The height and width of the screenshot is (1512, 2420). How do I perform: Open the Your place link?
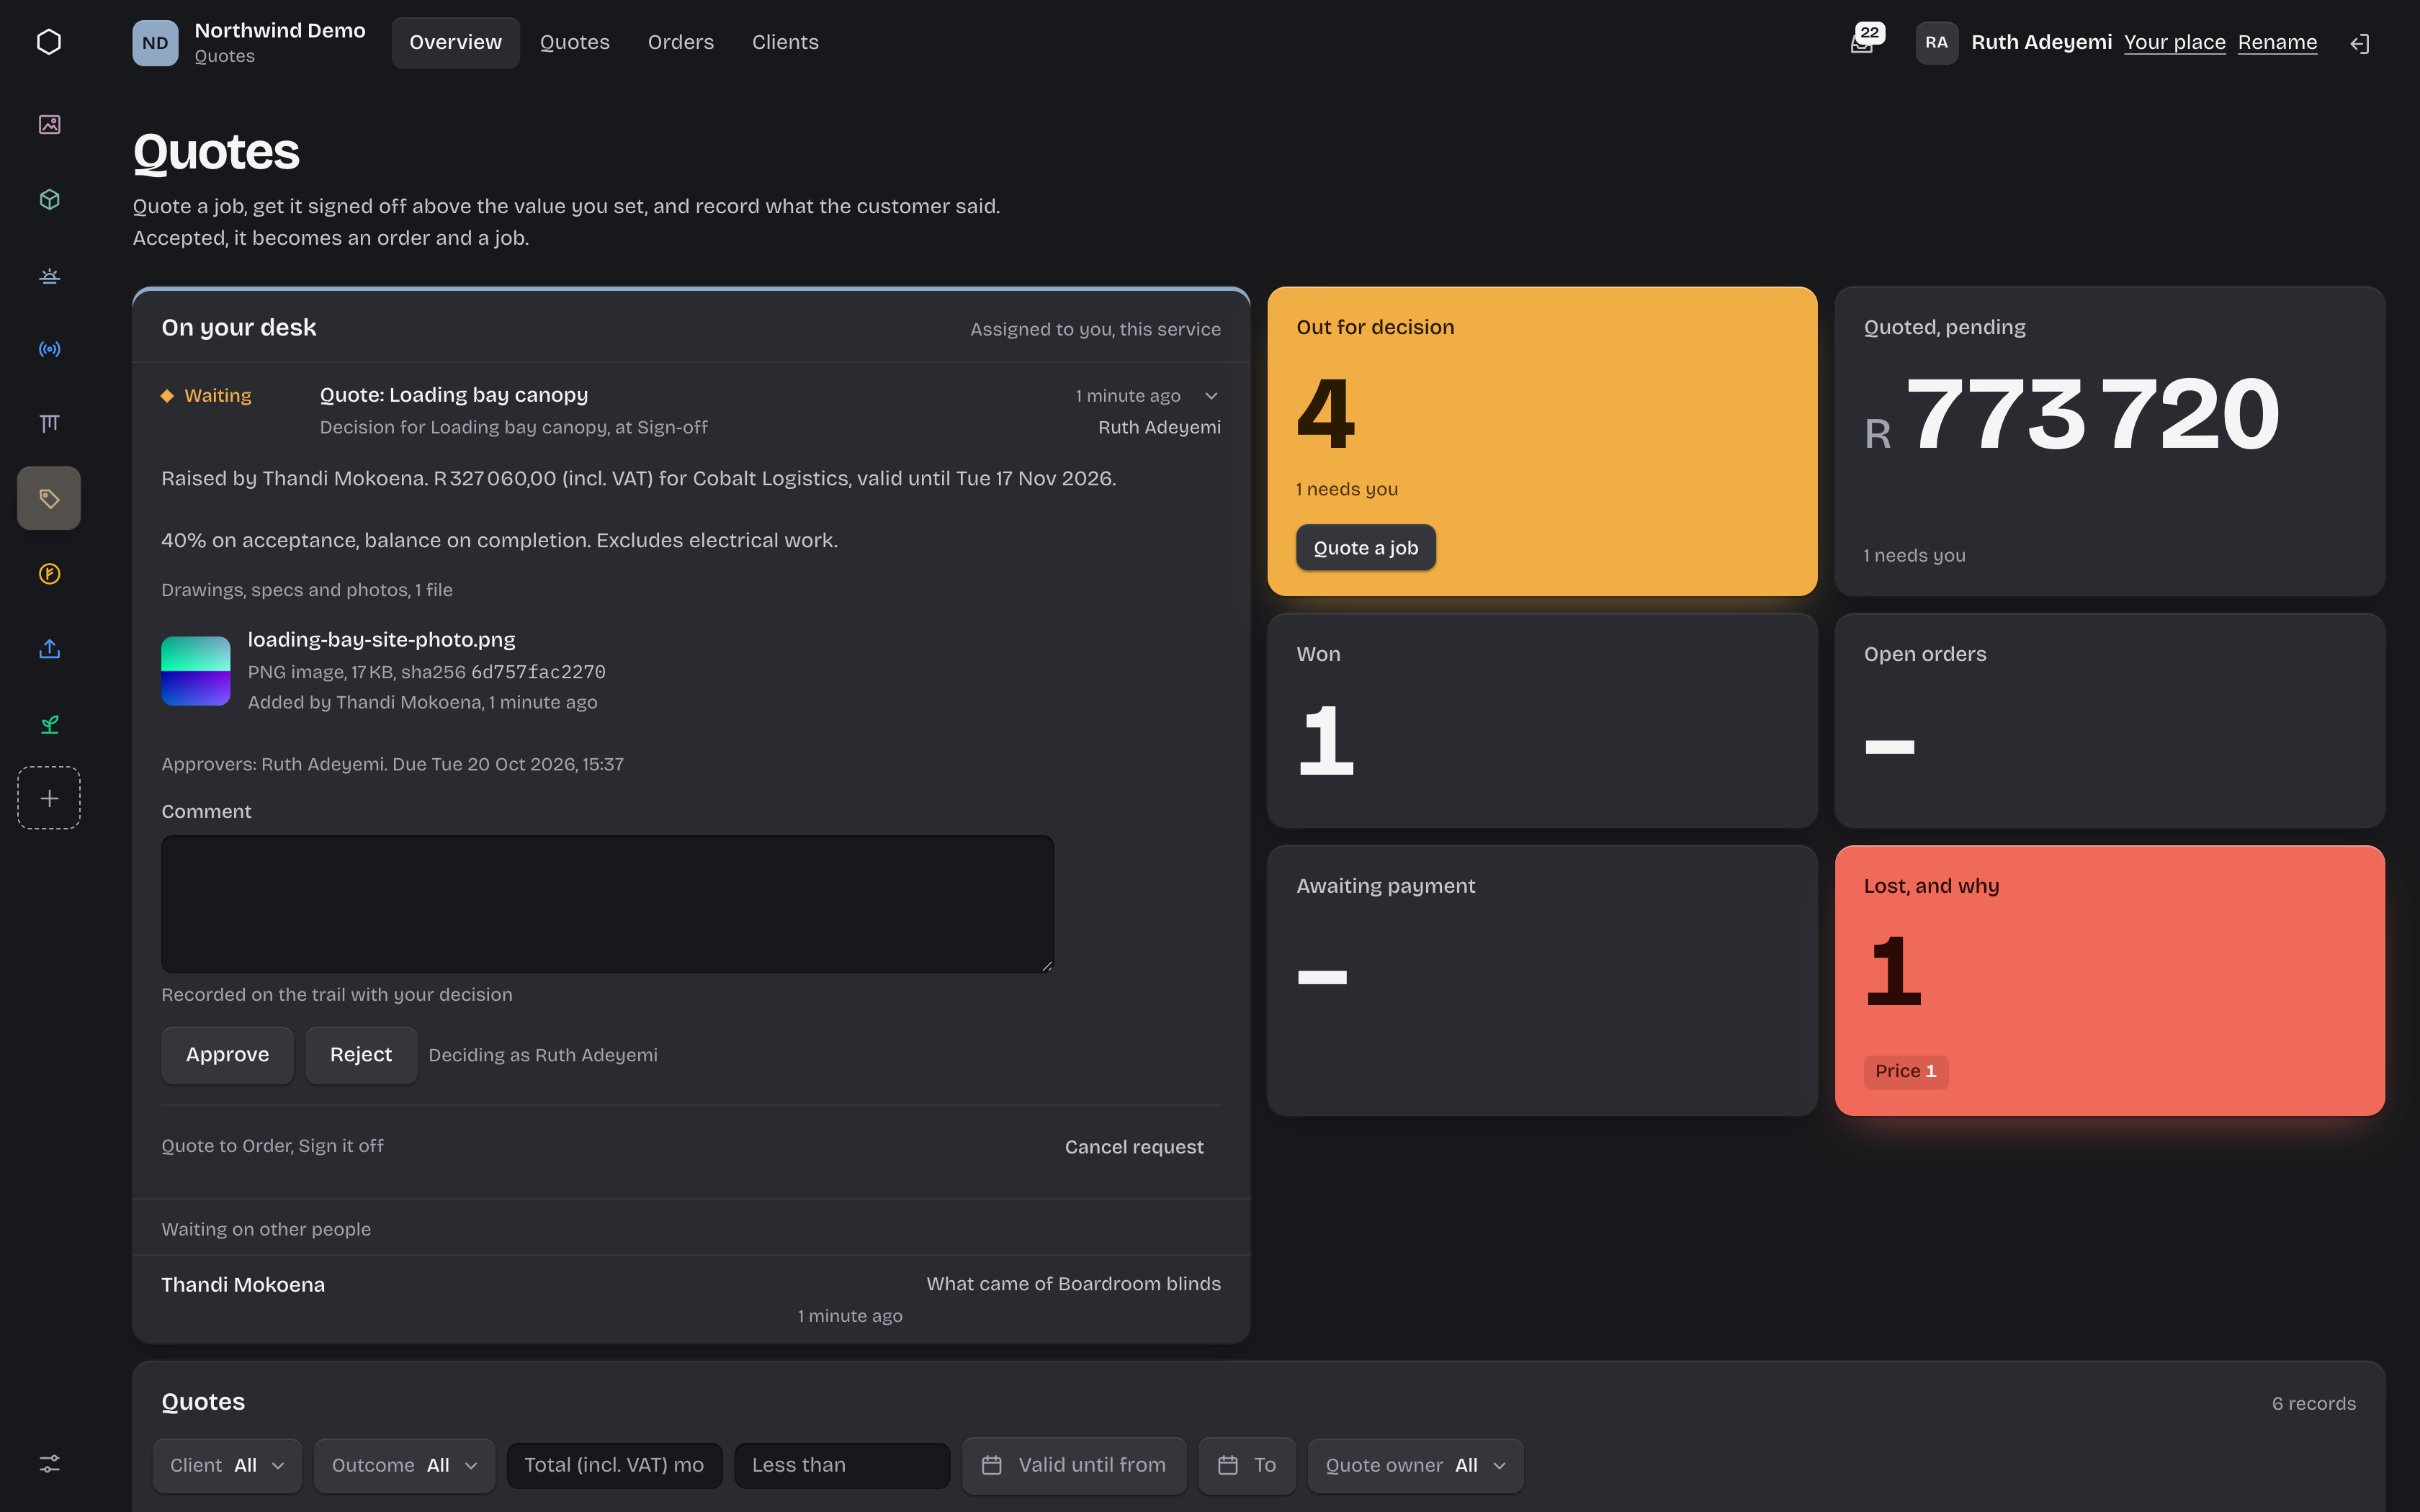[2174, 42]
